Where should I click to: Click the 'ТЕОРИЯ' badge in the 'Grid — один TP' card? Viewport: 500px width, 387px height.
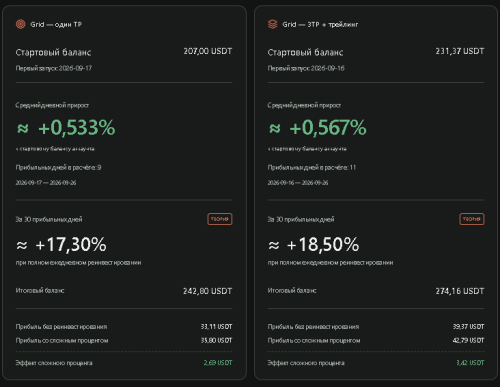[220, 219]
